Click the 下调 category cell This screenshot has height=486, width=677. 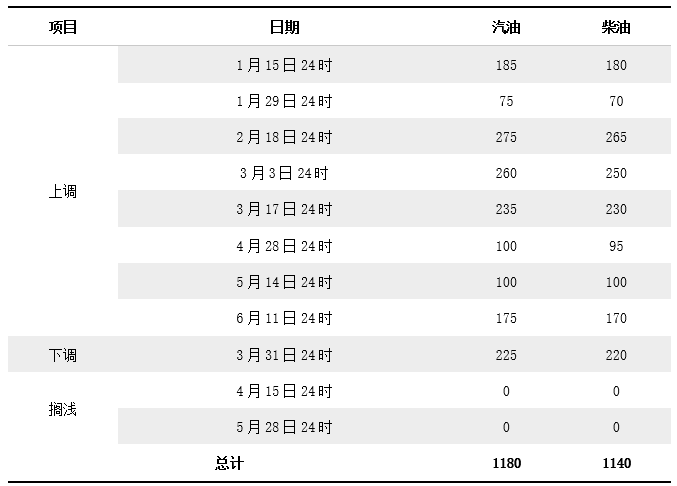tap(63, 355)
